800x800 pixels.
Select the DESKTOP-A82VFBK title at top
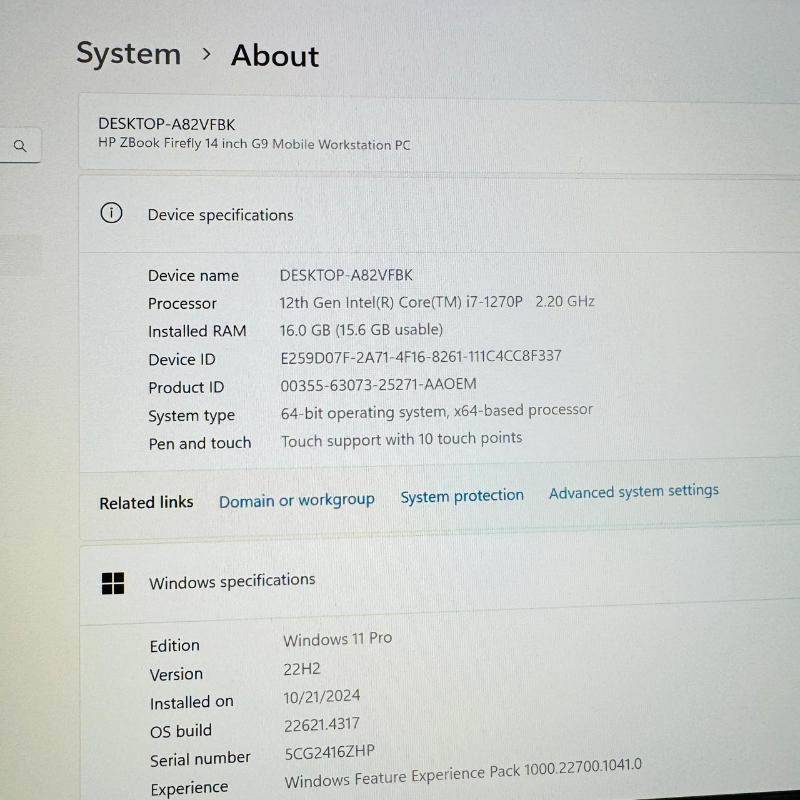point(166,124)
